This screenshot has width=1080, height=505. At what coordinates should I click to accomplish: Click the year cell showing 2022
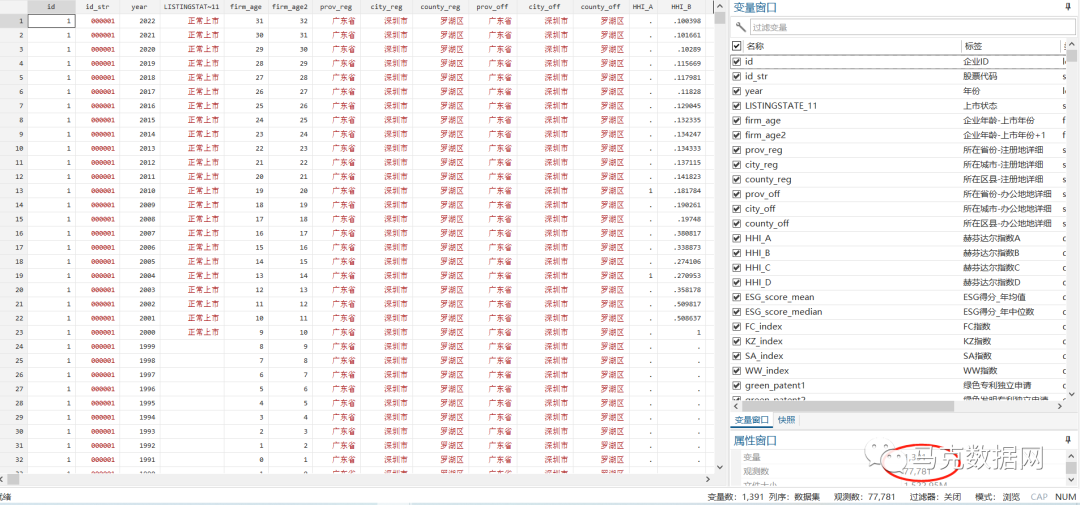[x=138, y=21]
